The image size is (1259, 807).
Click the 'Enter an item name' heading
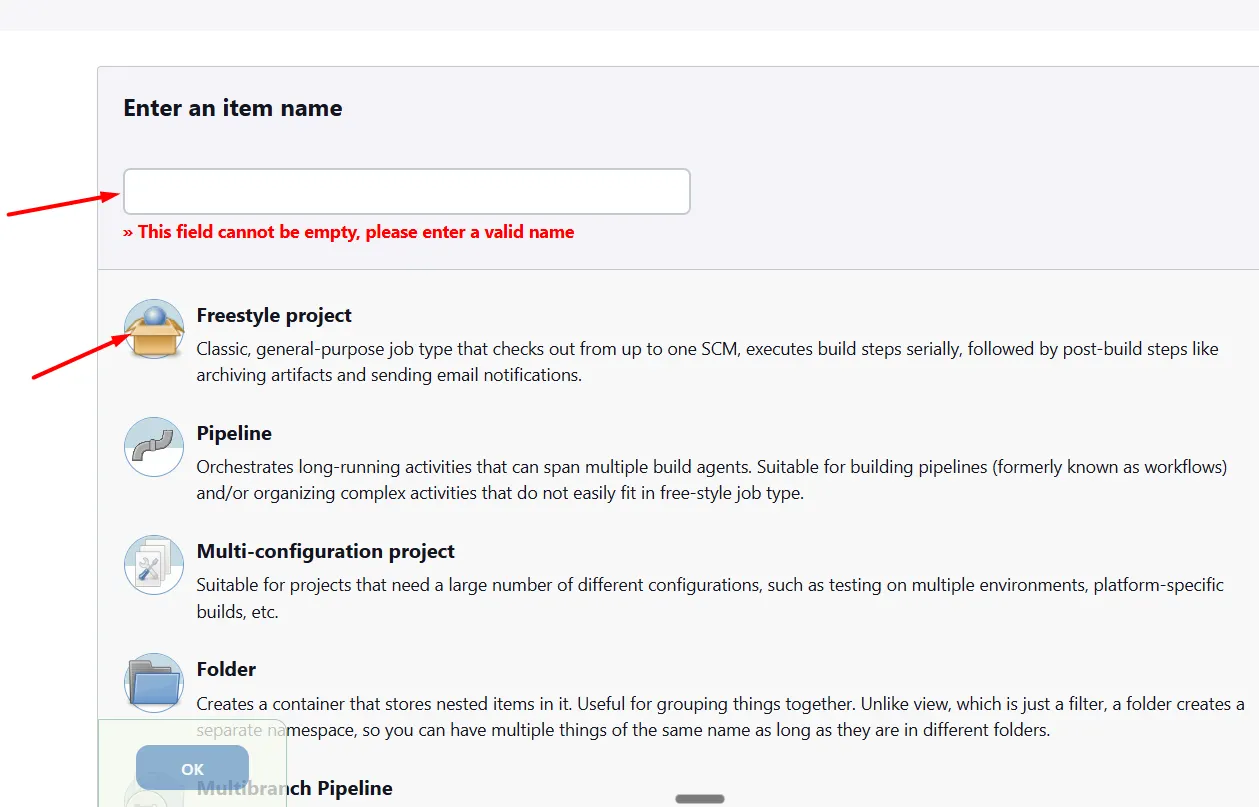click(232, 108)
